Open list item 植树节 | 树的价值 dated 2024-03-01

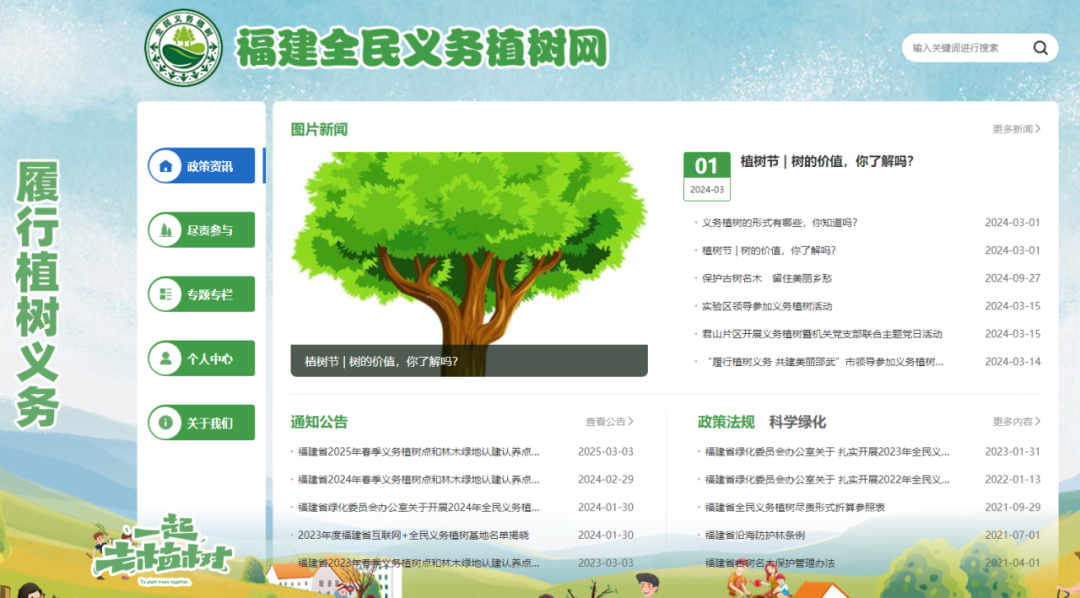[x=769, y=250]
